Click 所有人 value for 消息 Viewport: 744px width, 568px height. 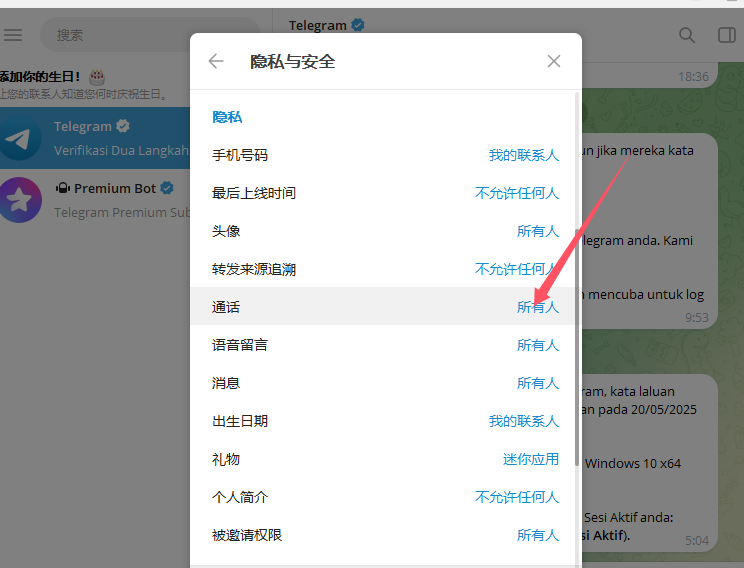point(538,383)
